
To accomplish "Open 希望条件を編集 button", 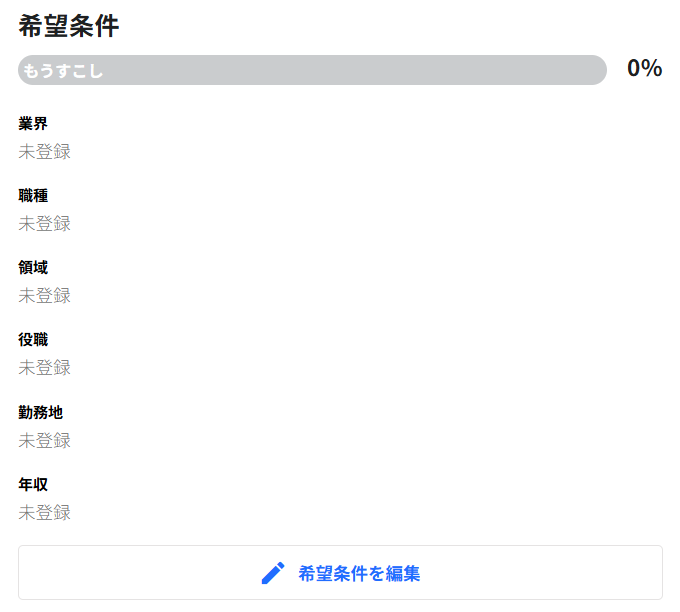I will coord(340,573).
